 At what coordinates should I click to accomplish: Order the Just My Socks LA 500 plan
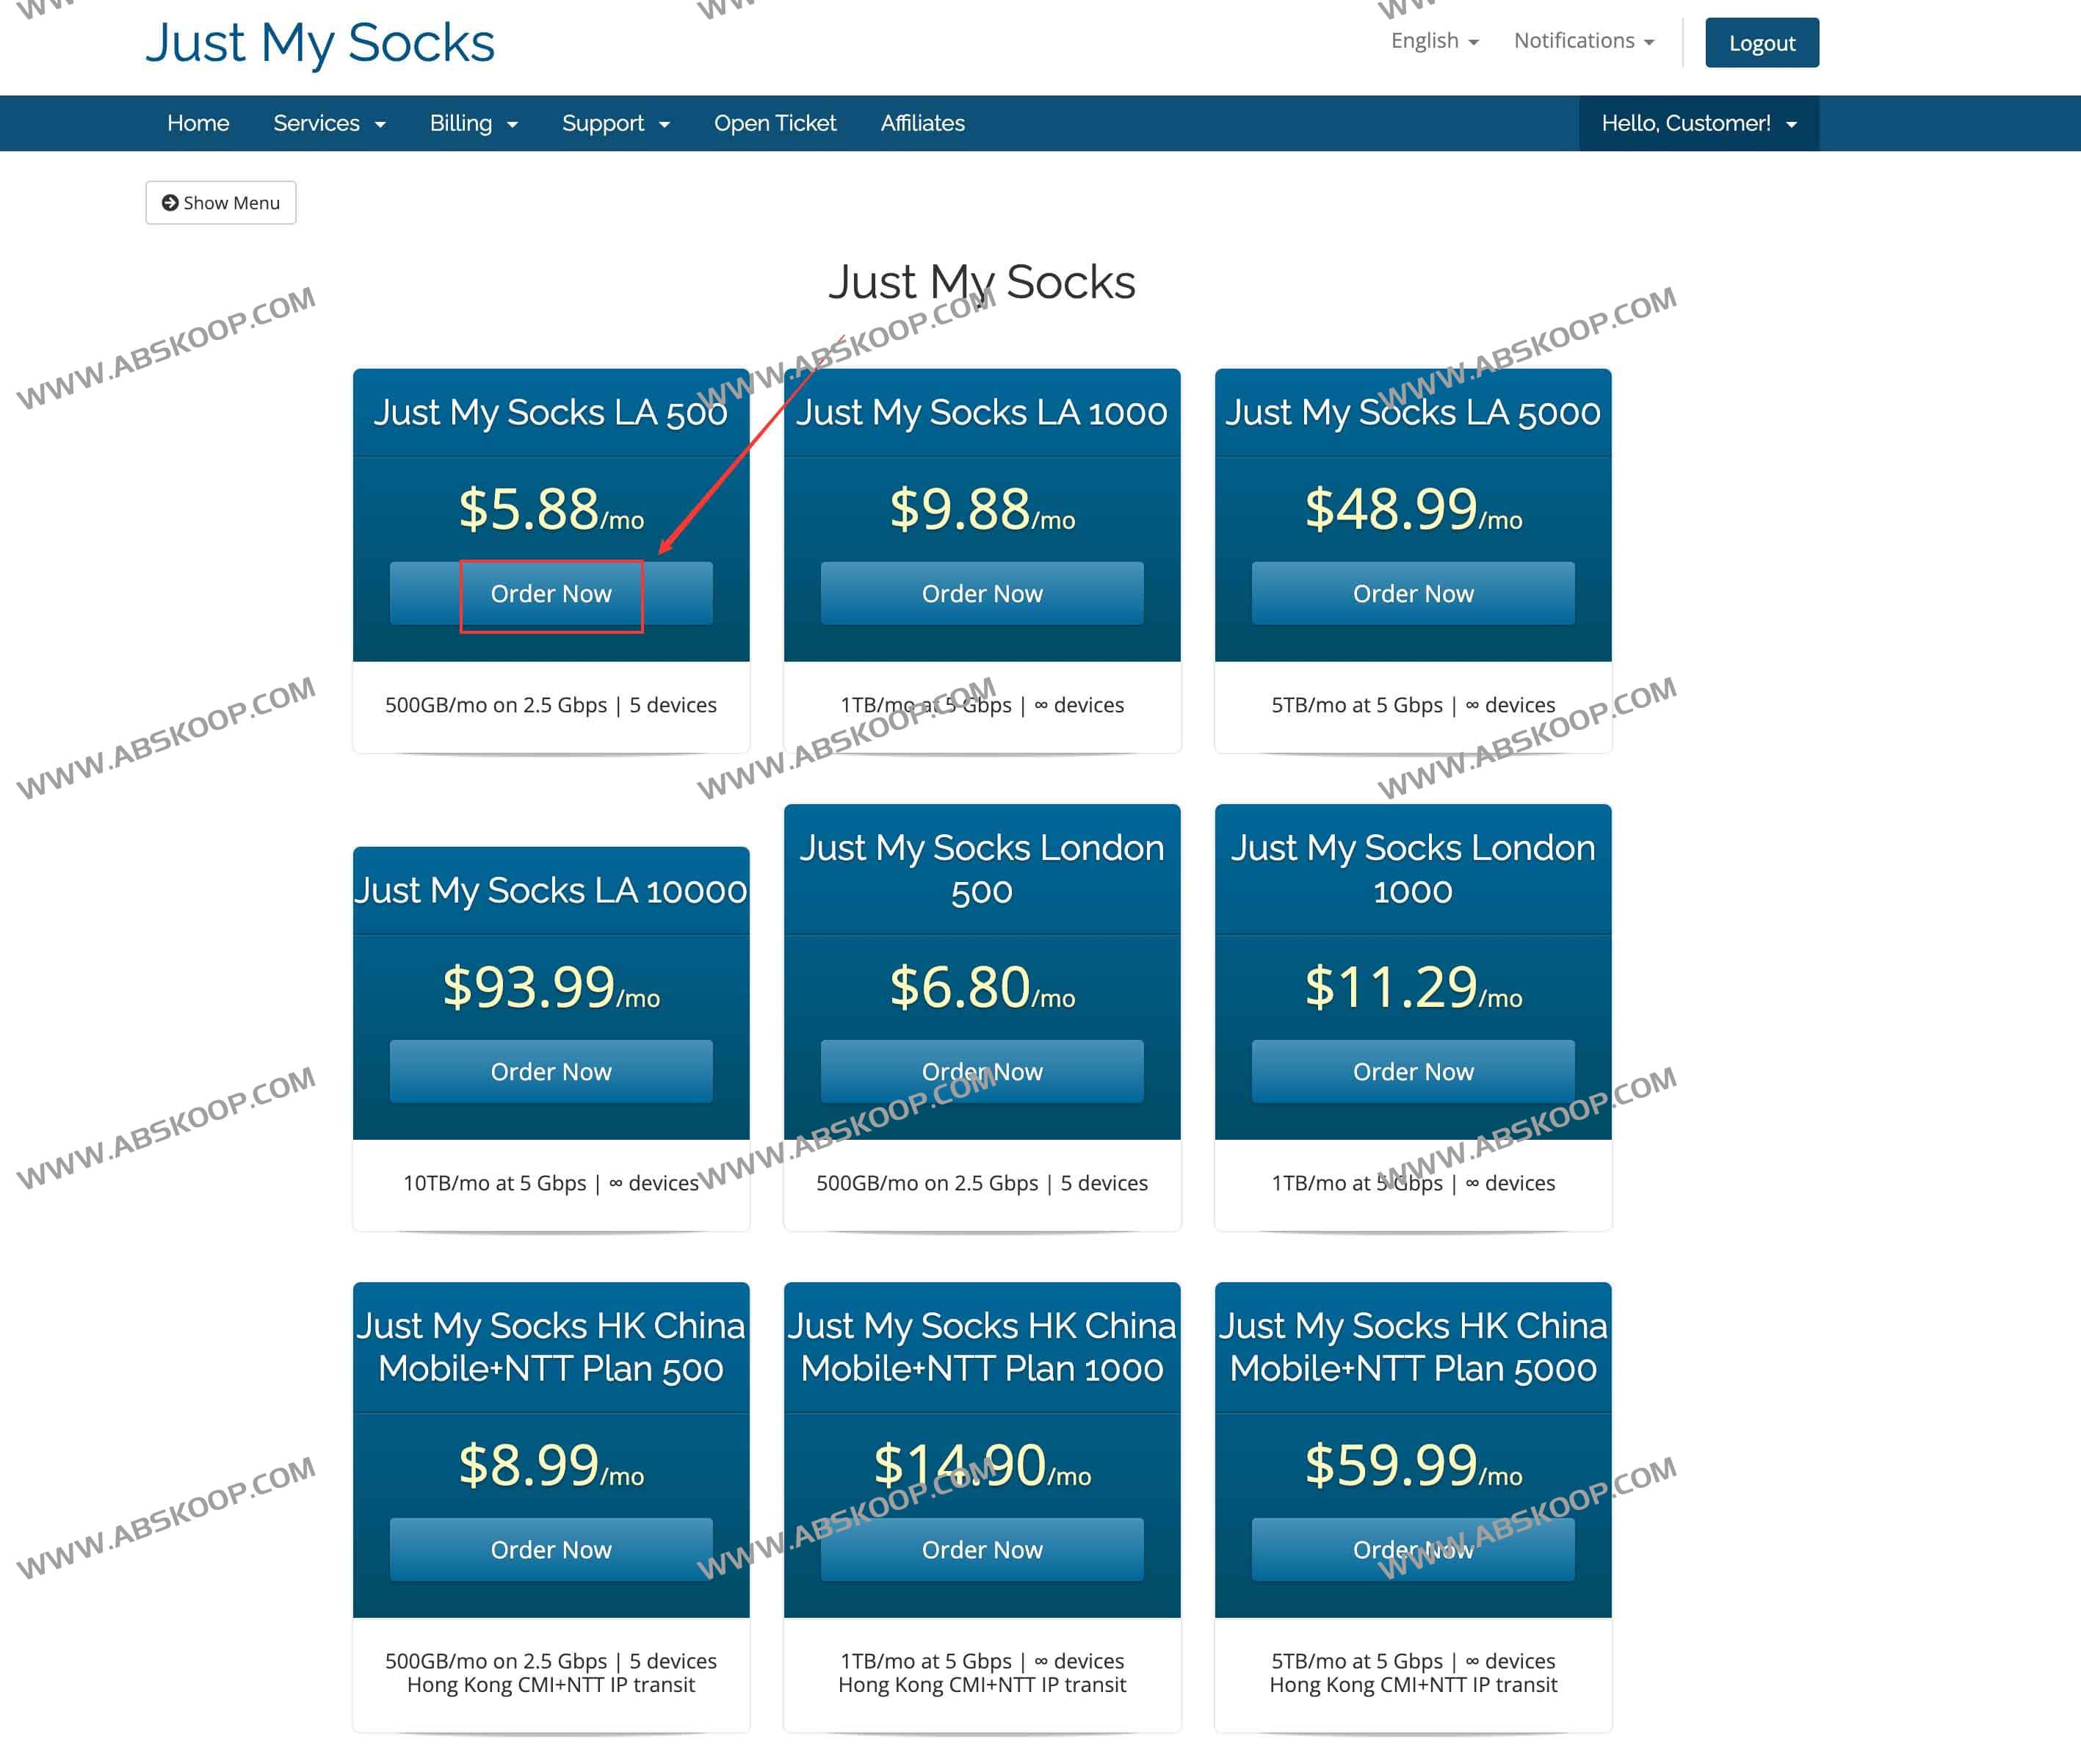coord(551,594)
